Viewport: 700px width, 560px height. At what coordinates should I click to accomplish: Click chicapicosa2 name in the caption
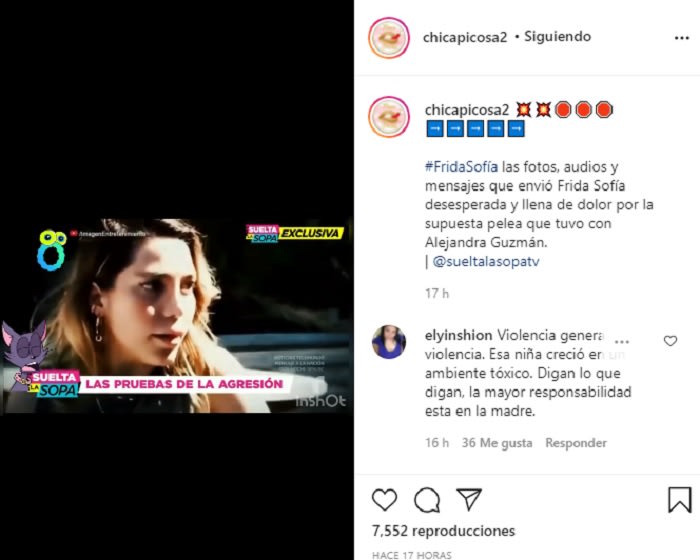pyautogui.click(x=467, y=110)
